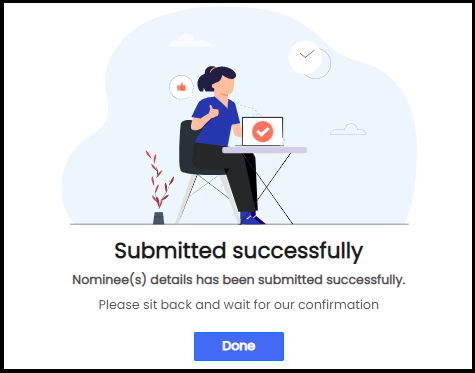Select the 'Submitted successfully' heading
This screenshot has height=373, width=475.
(x=239, y=251)
